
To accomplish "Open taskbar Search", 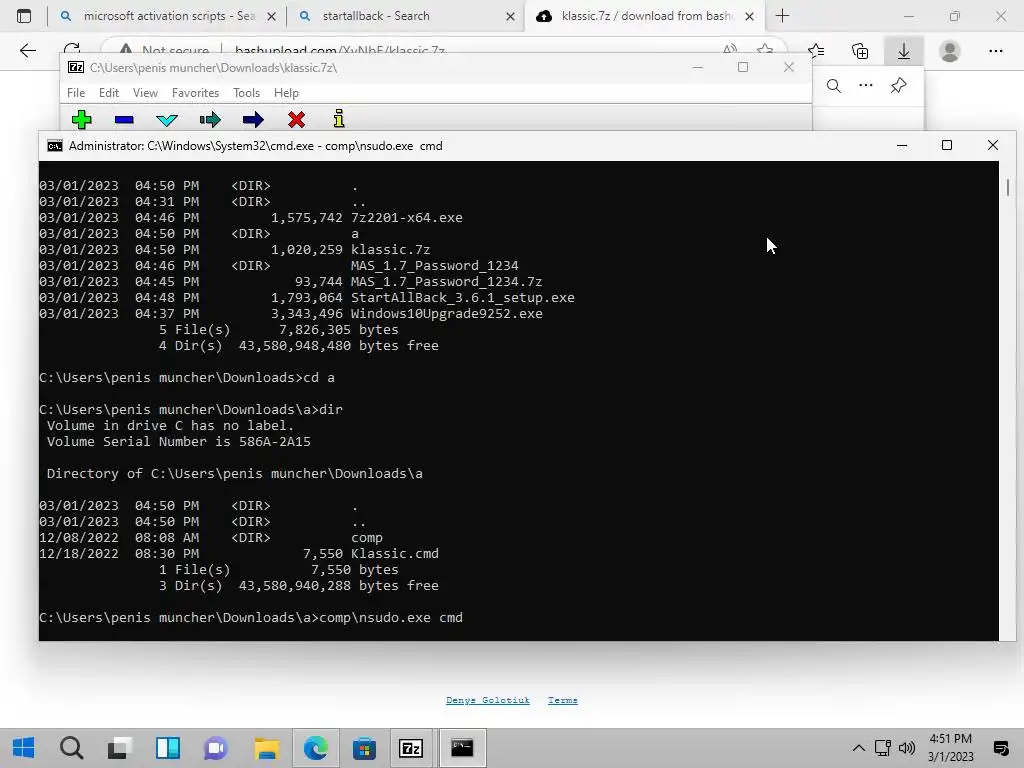I will pos(71,748).
